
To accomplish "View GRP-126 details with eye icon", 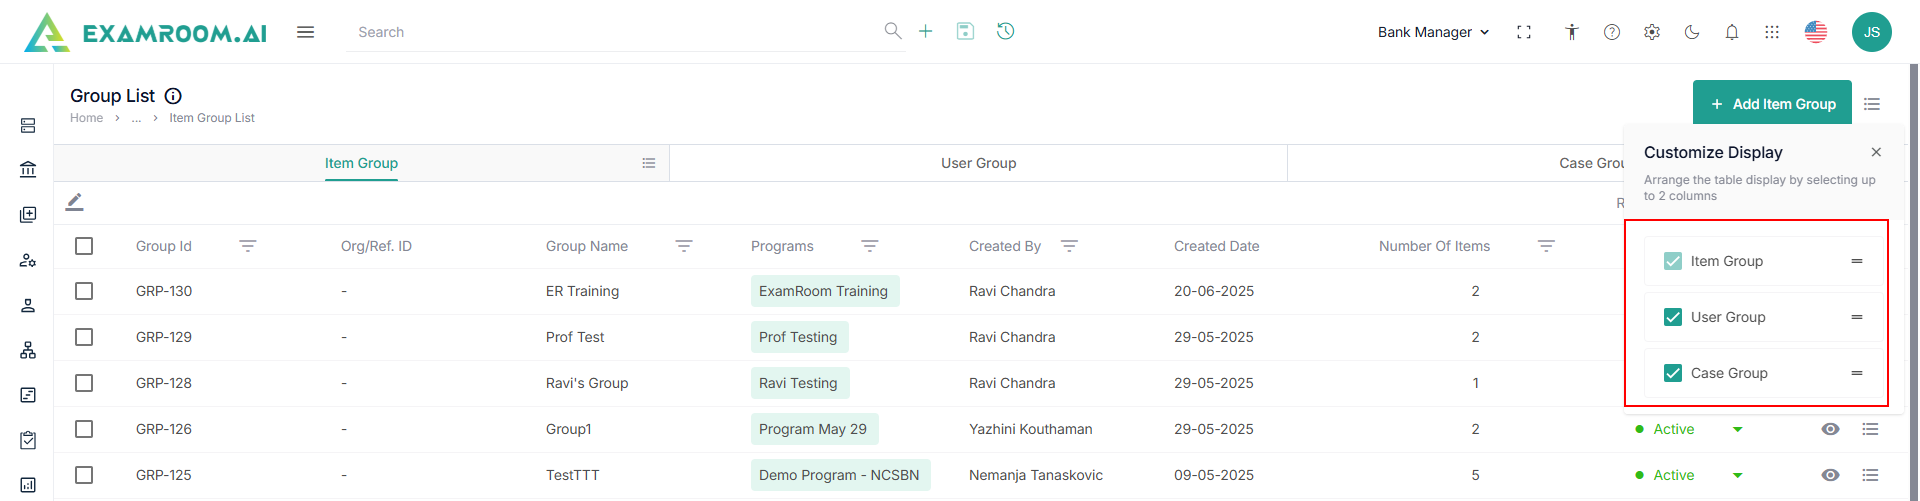I will pos(1830,429).
